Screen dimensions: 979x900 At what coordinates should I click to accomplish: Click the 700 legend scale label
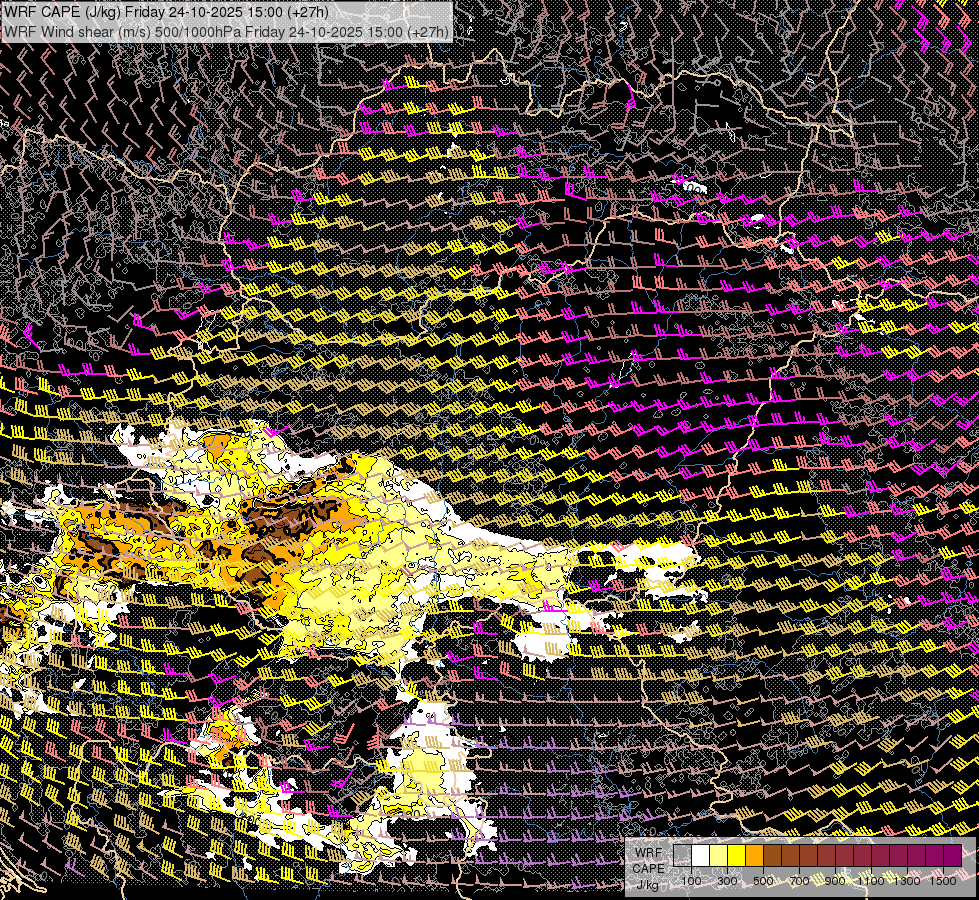click(x=799, y=881)
